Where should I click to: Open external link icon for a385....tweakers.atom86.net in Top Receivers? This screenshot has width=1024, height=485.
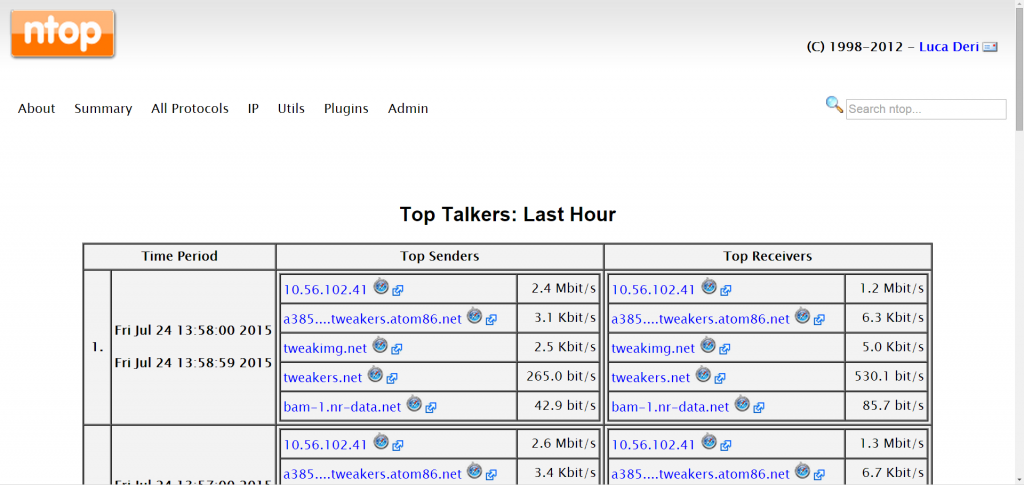coord(819,320)
